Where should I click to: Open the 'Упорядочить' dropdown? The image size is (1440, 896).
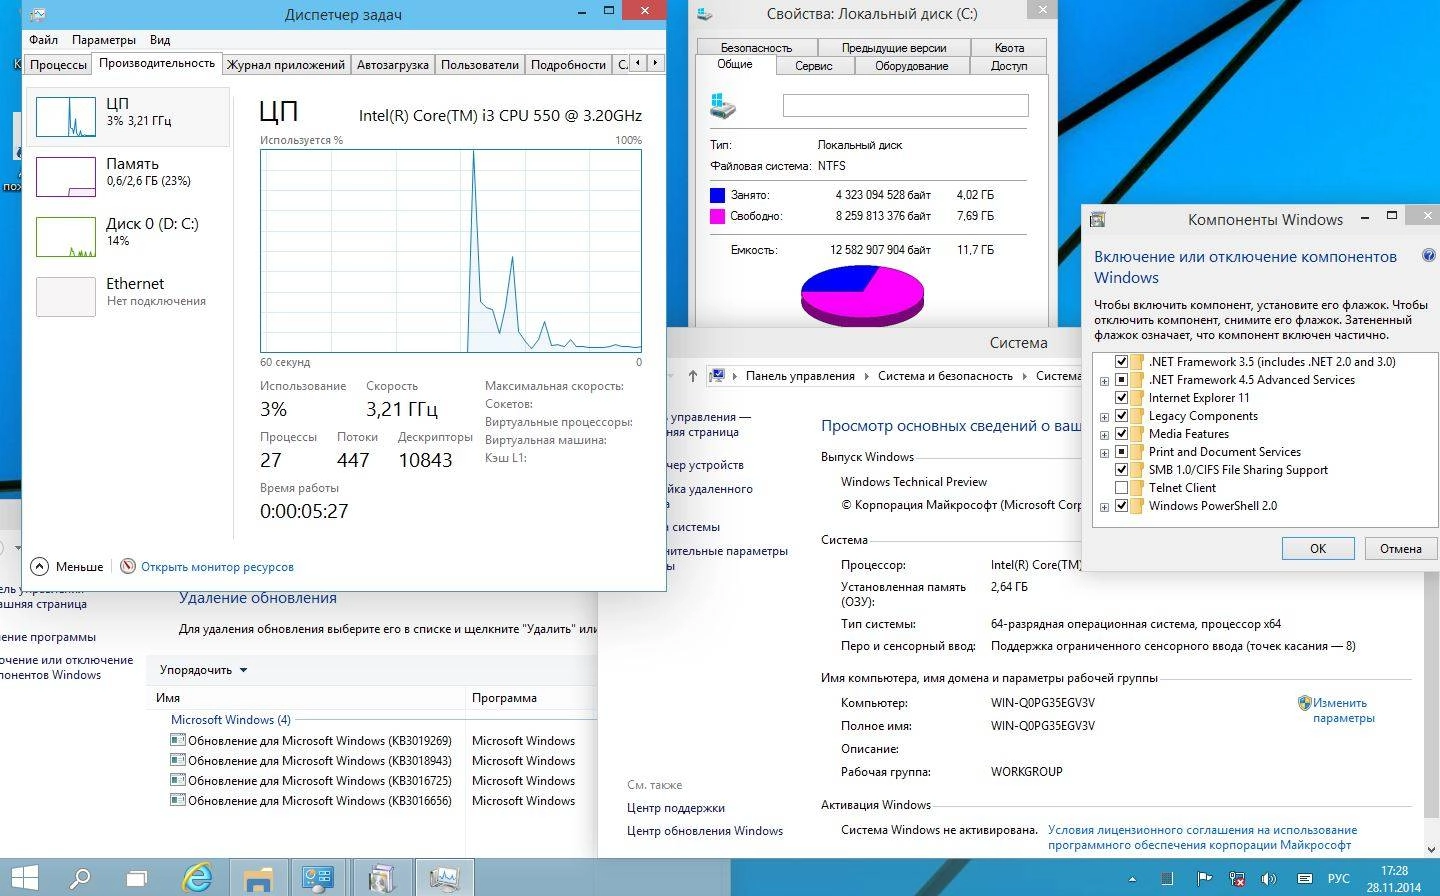pos(203,670)
